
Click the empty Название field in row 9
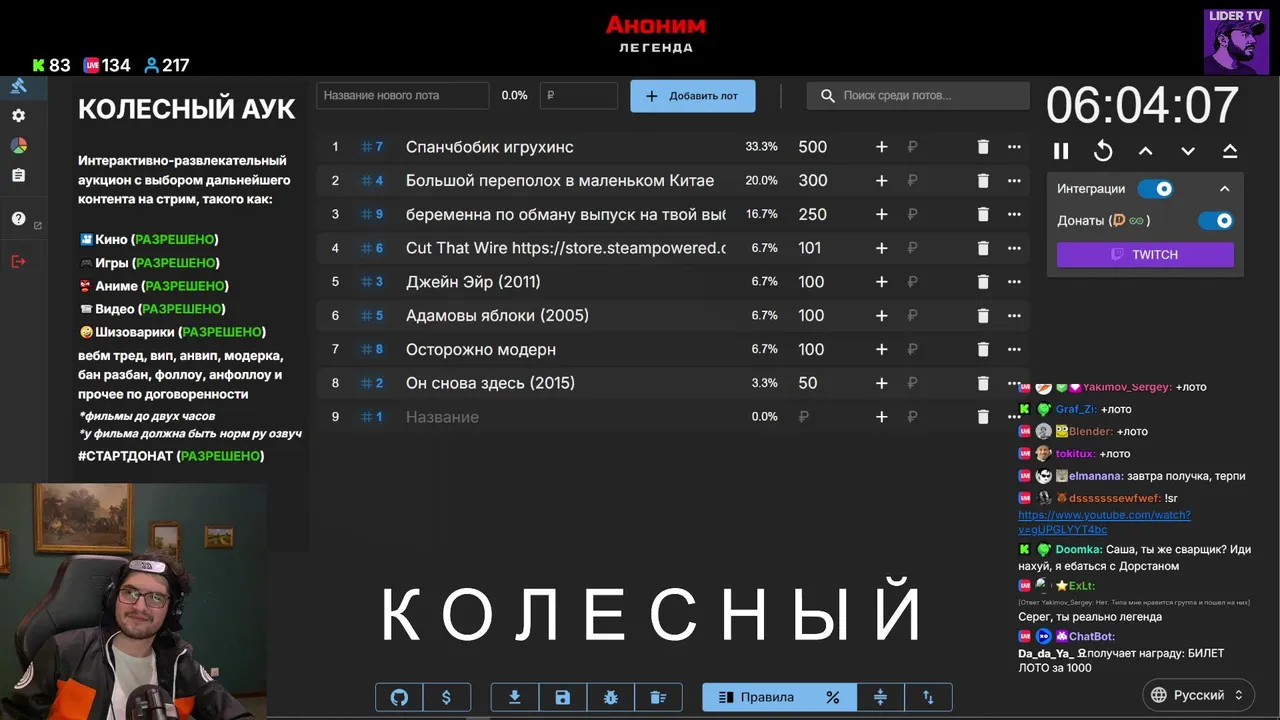coord(565,417)
